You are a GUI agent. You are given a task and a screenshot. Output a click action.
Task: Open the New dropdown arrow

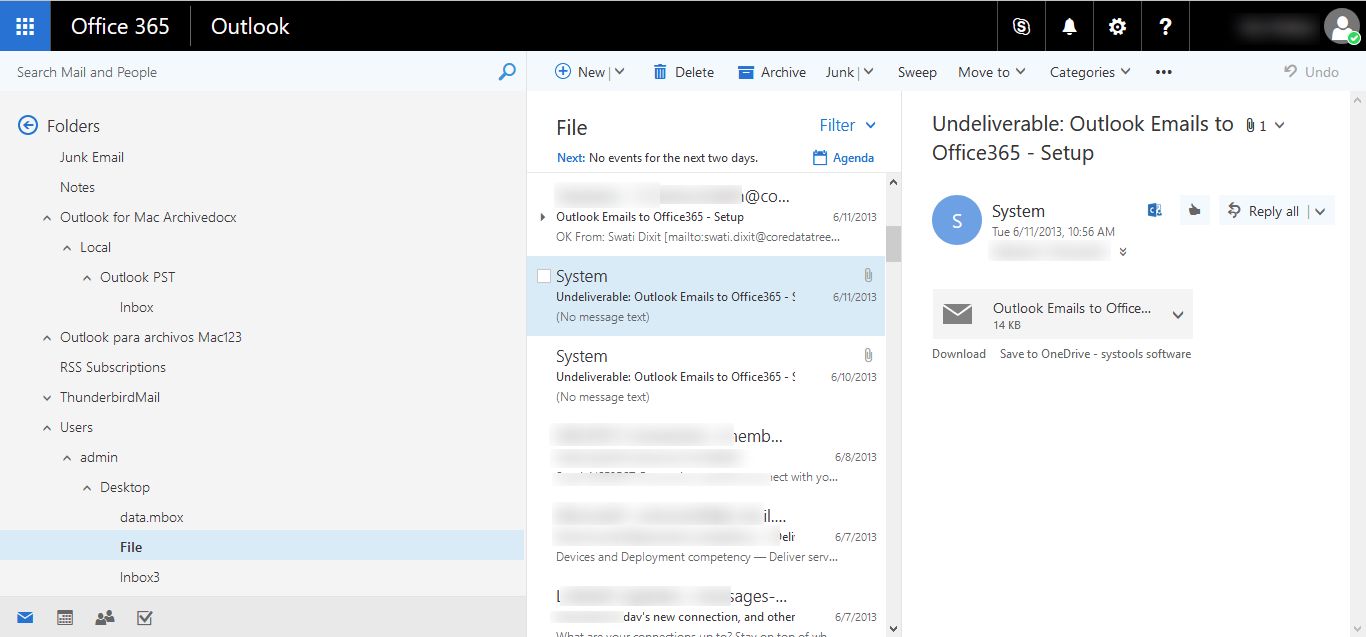point(619,72)
